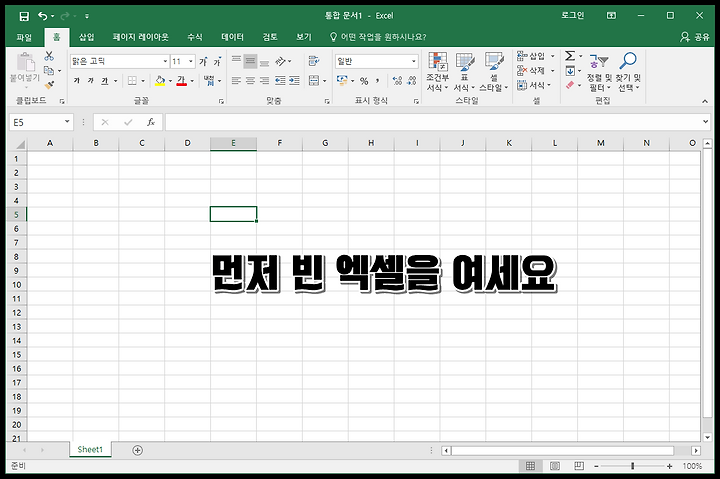Toggle italic formatting
This screenshot has height=479, width=720.
pyautogui.click(x=90, y=81)
